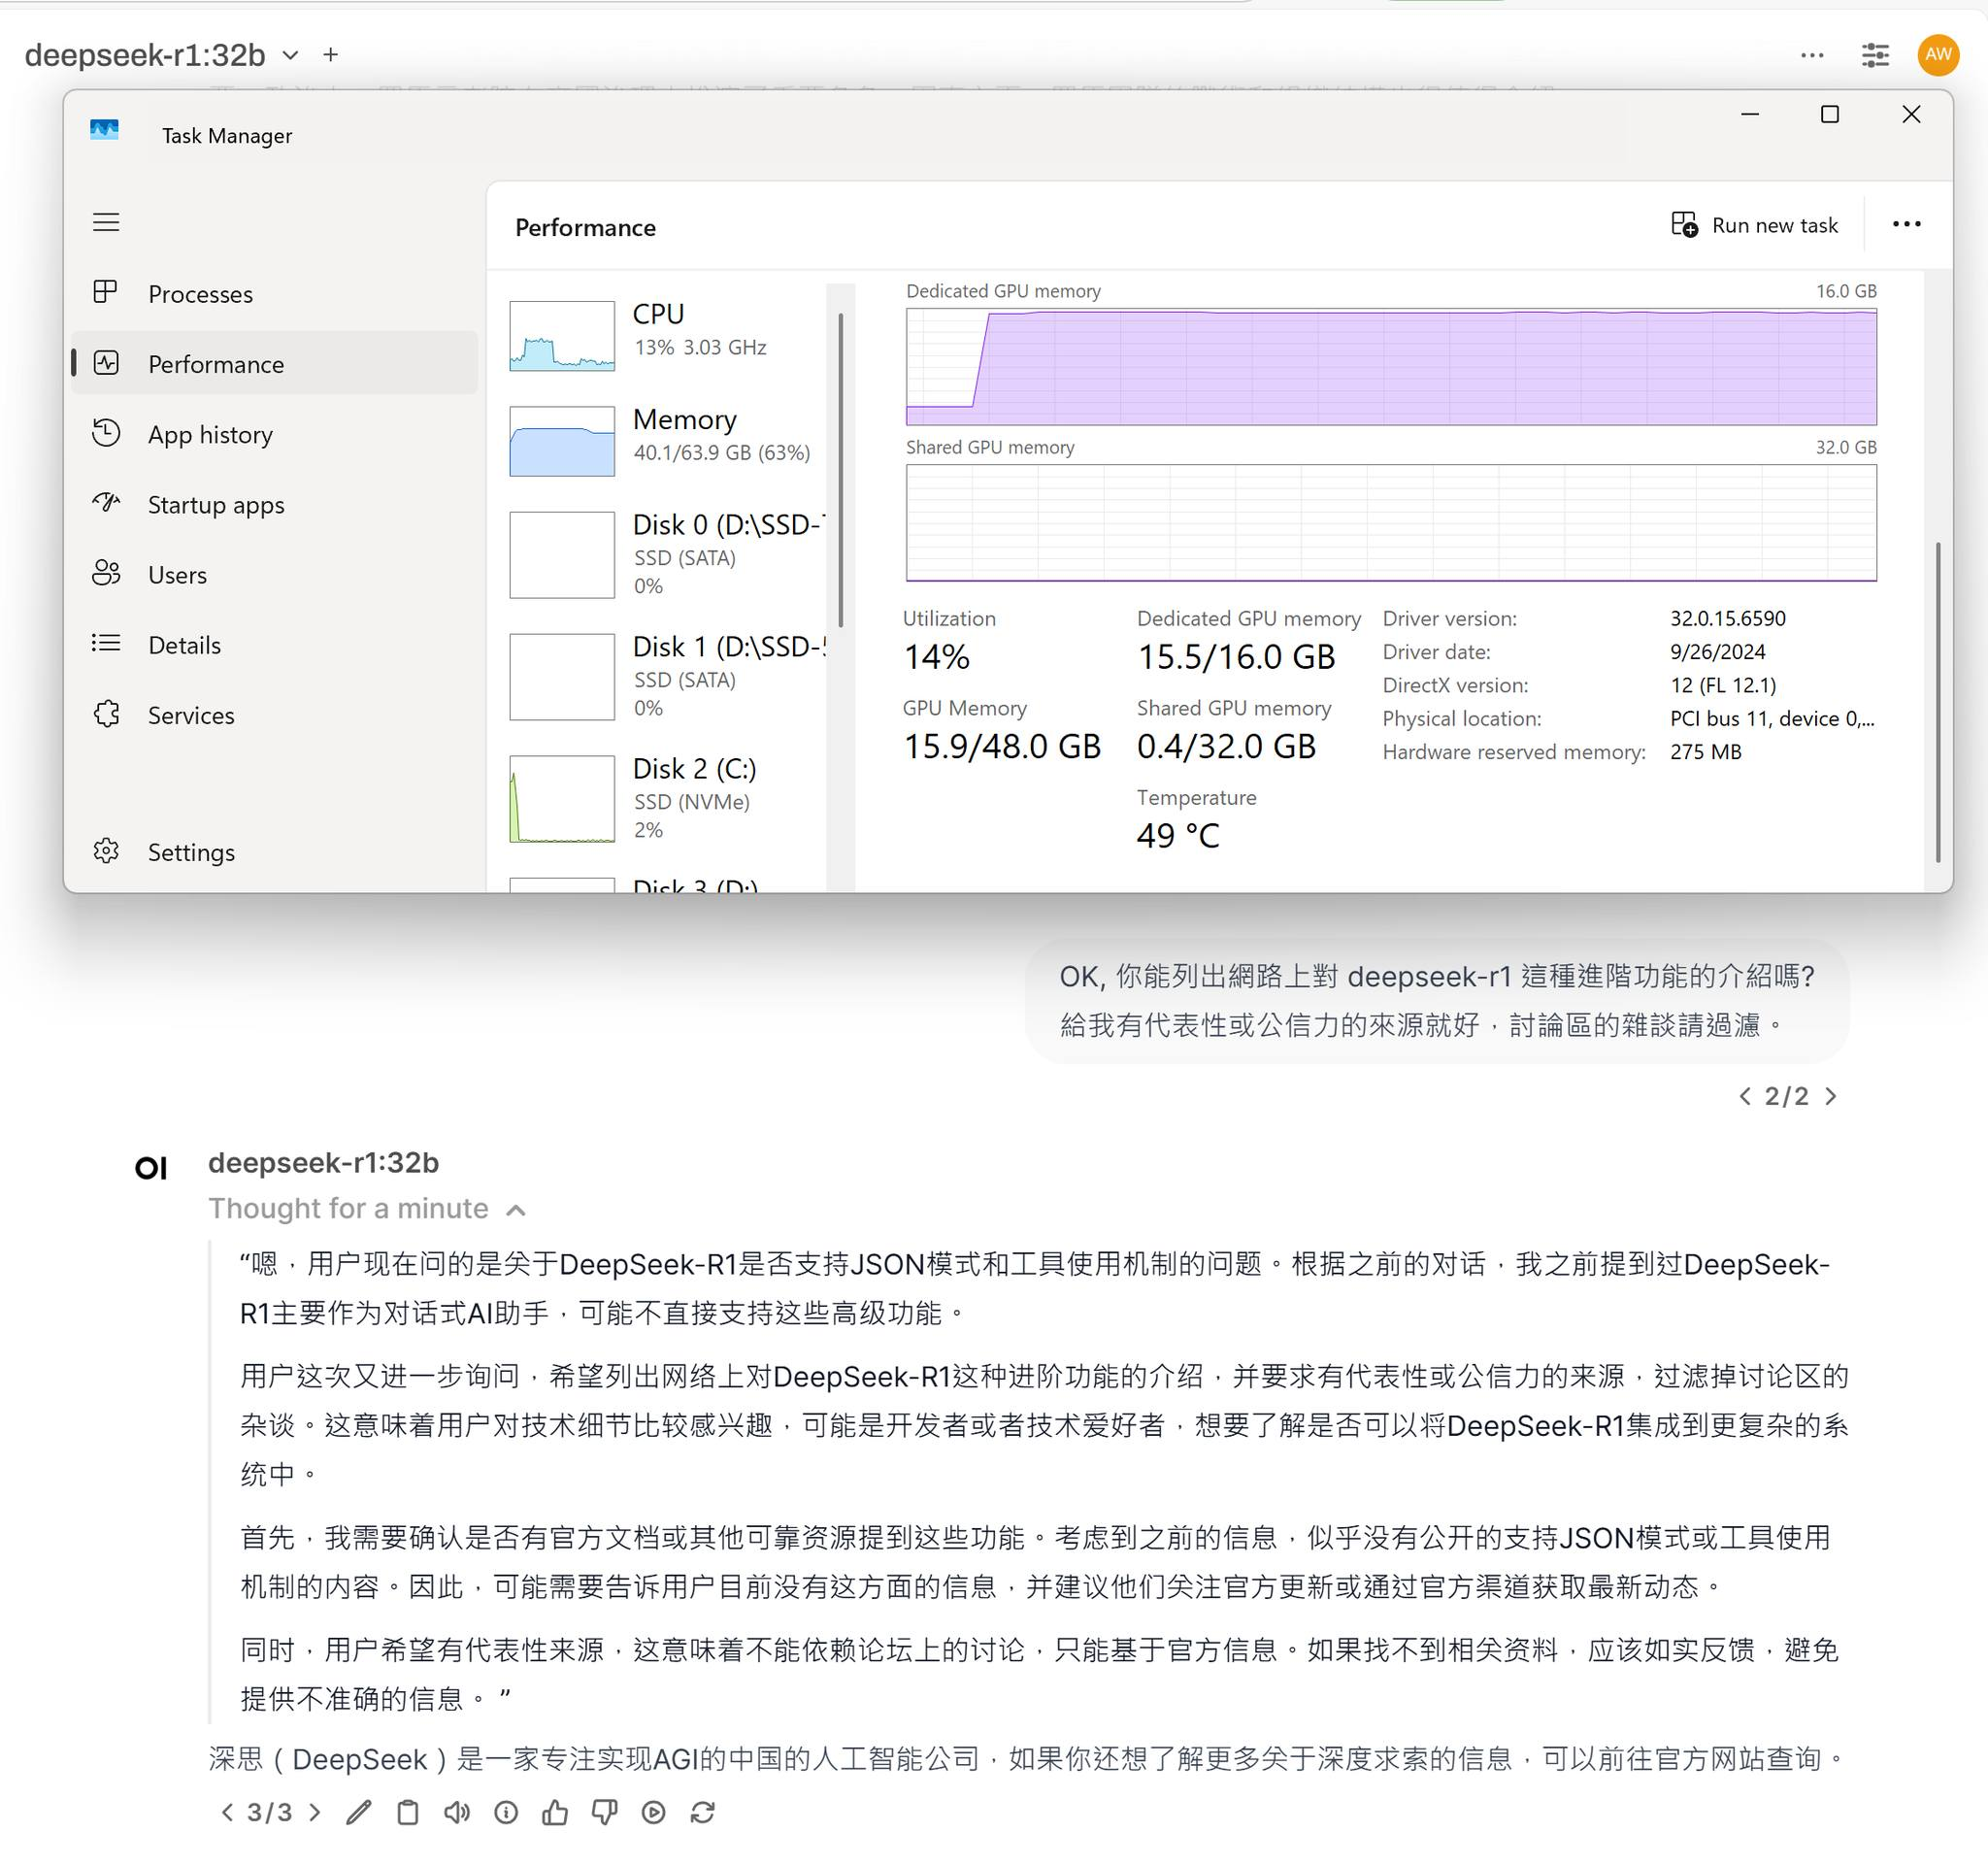Open the generation info icon
Viewport: 1988px width, 1865px height.
pos(506,1812)
